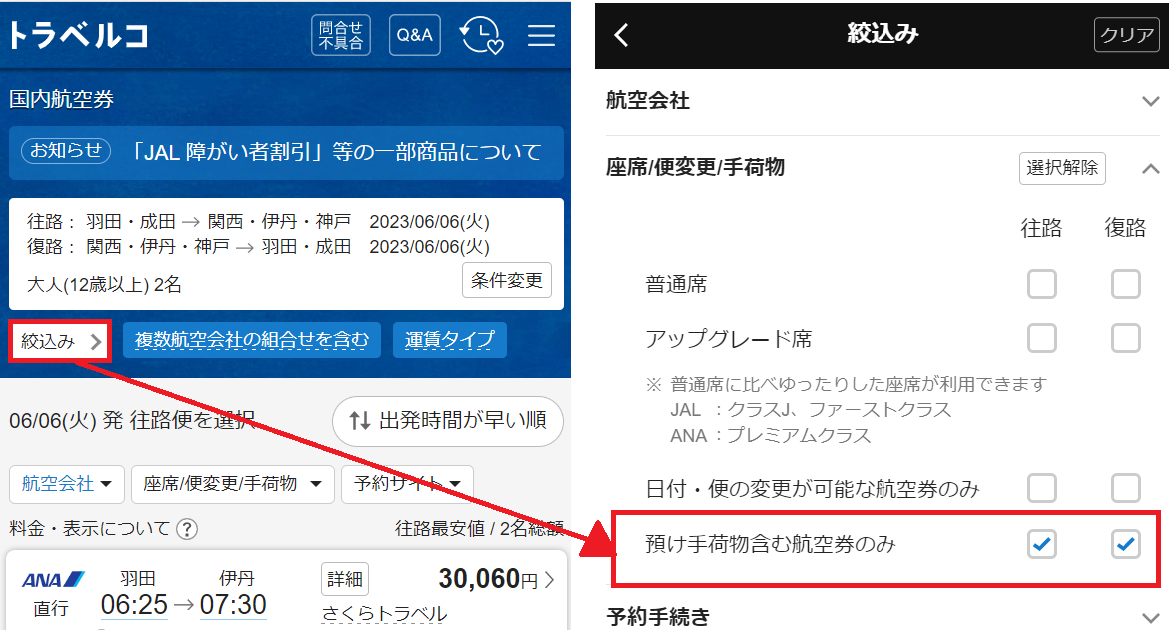
Task: Click the help icon beside 料金・表示について
Action: coord(187,529)
